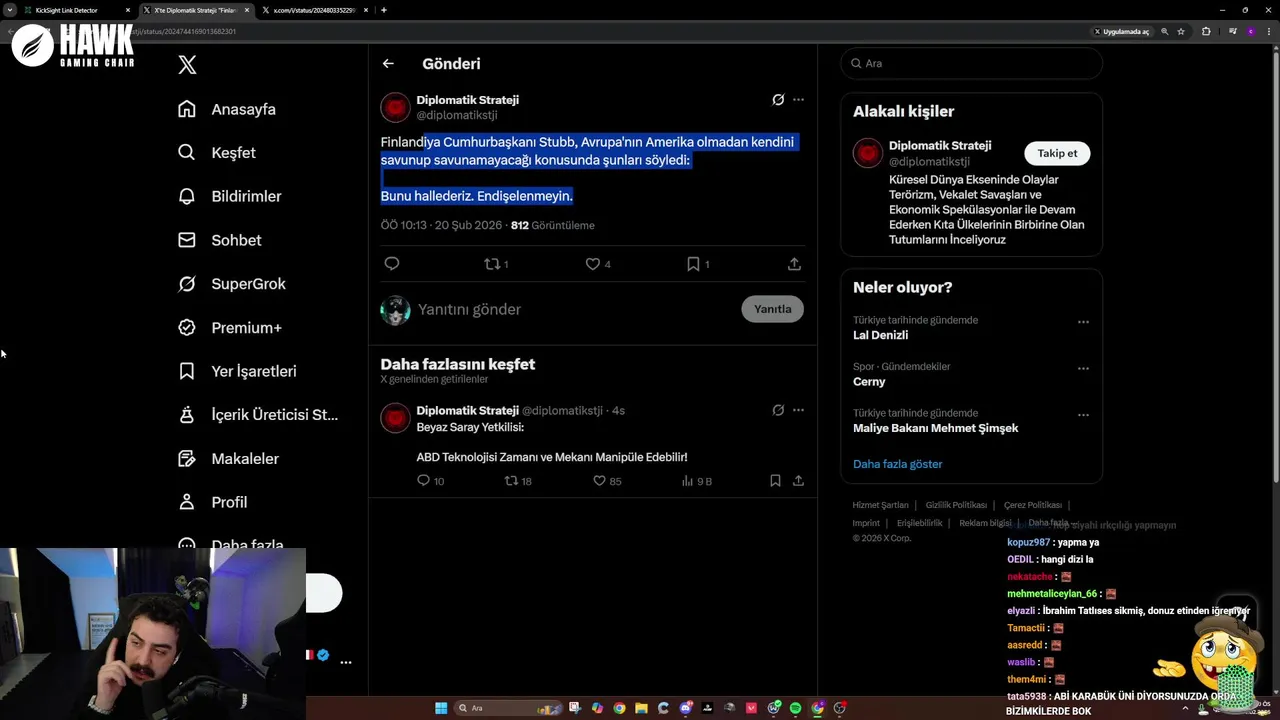Open the Hizmet Şartları footer link
This screenshot has height=720, width=1280.
[880, 505]
